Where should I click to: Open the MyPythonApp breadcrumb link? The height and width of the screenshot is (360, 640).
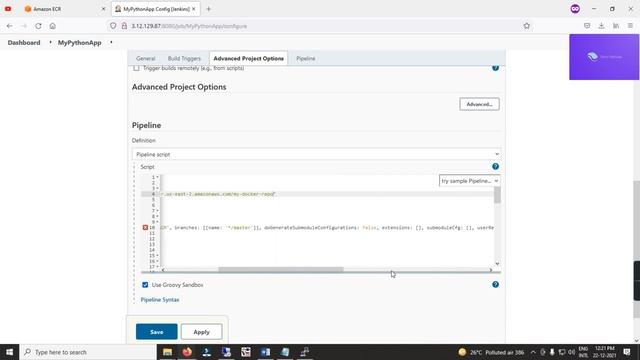tap(80, 42)
